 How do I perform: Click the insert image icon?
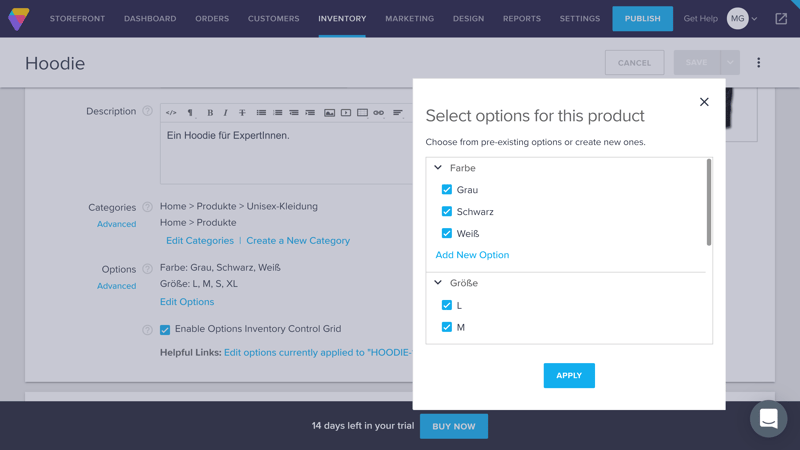click(329, 113)
